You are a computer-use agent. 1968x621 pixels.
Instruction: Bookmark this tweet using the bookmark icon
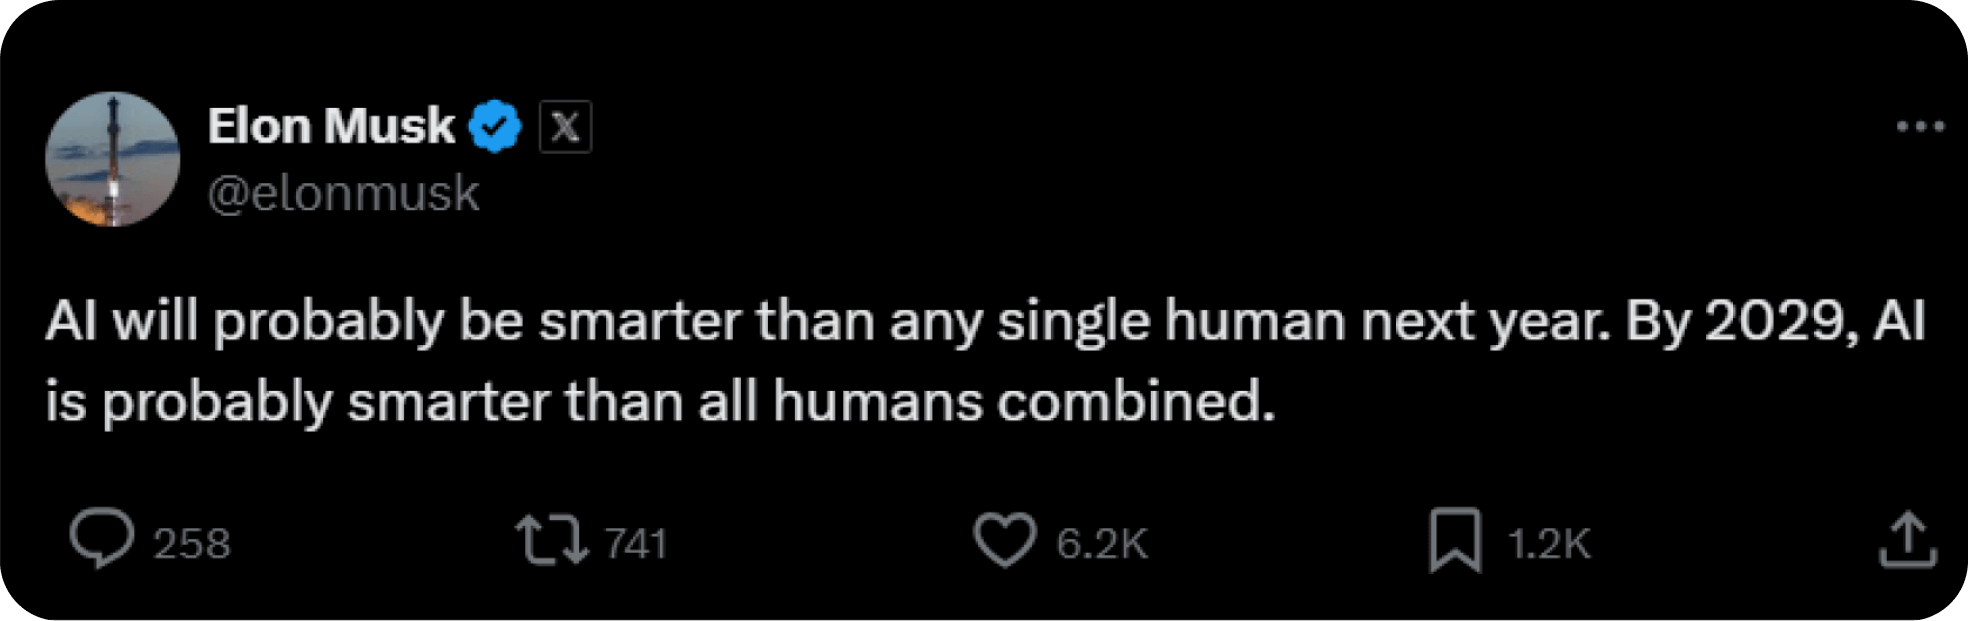click(1454, 541)
